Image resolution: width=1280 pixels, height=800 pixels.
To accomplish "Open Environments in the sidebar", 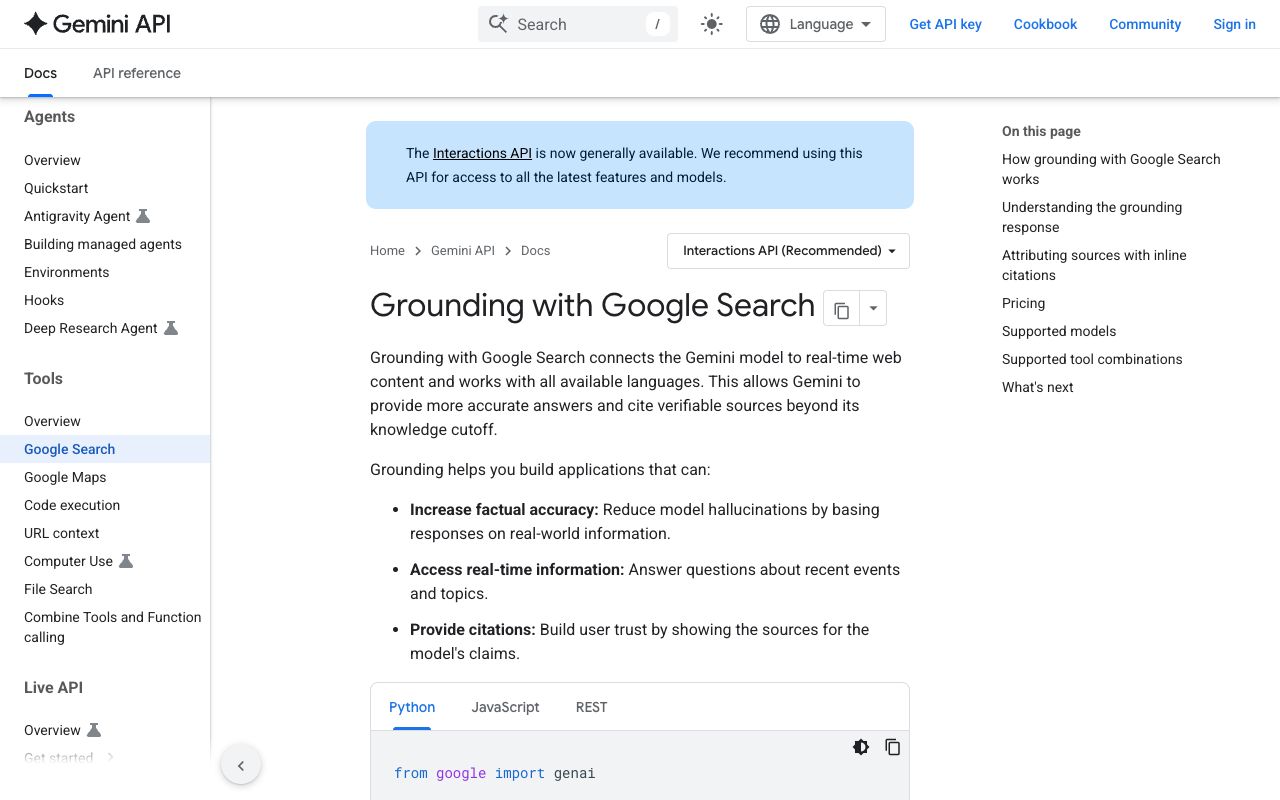I will pyautogui.click(x=67, y=272).
